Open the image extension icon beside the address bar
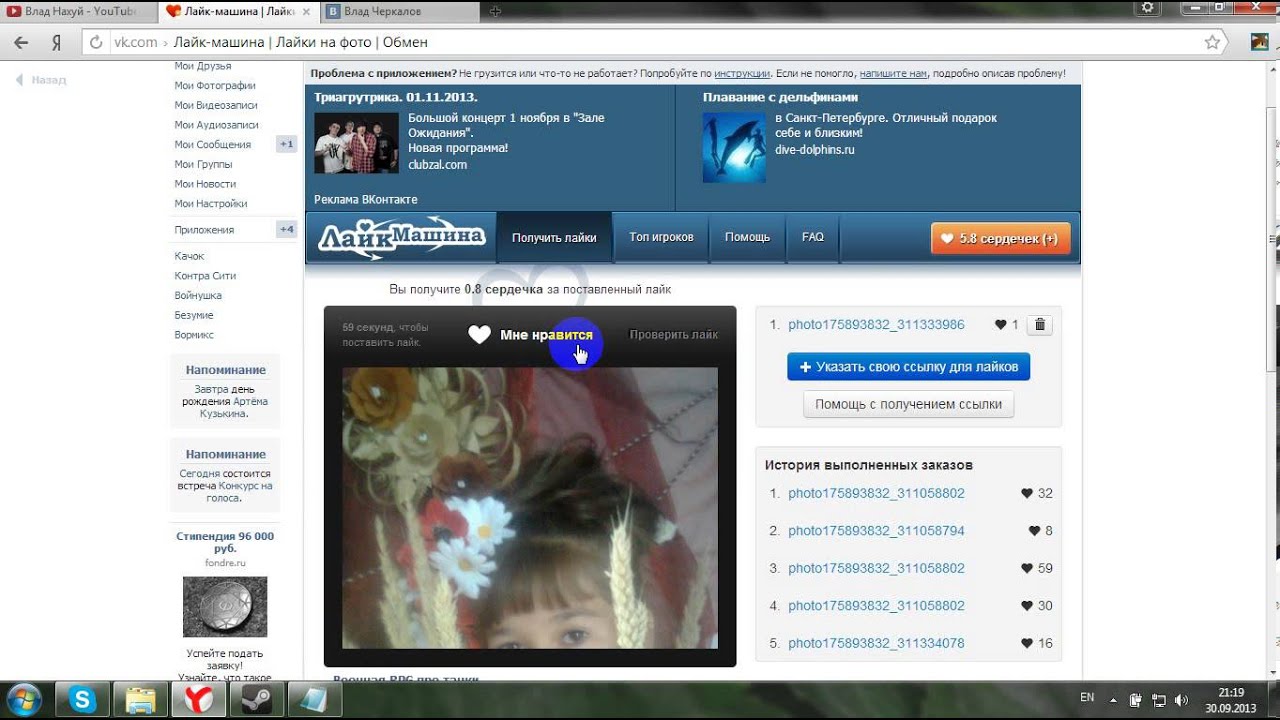 (1259, 42)
